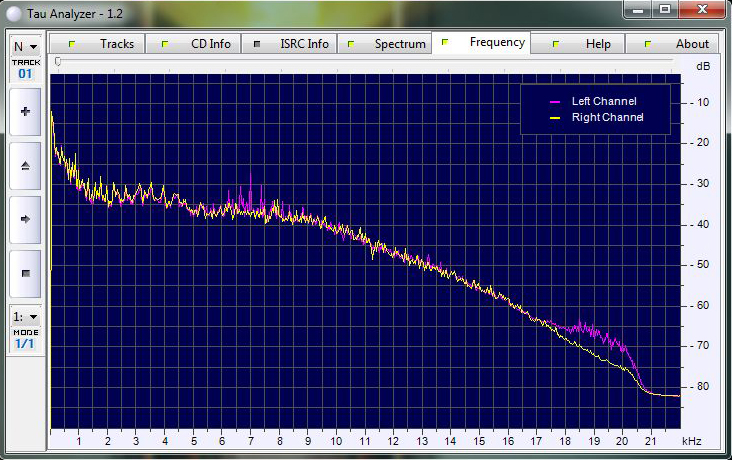Click the right arrow next button
This screenshot has height=460, width=732.
(25, 219)
